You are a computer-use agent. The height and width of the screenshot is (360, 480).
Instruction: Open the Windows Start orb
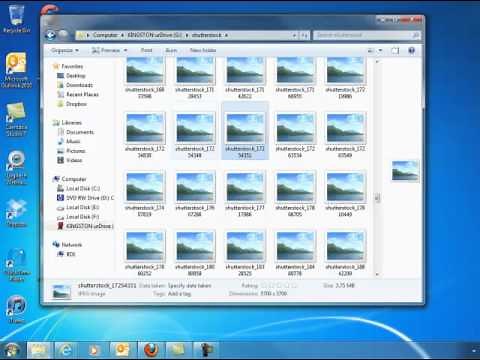point(12,350)
